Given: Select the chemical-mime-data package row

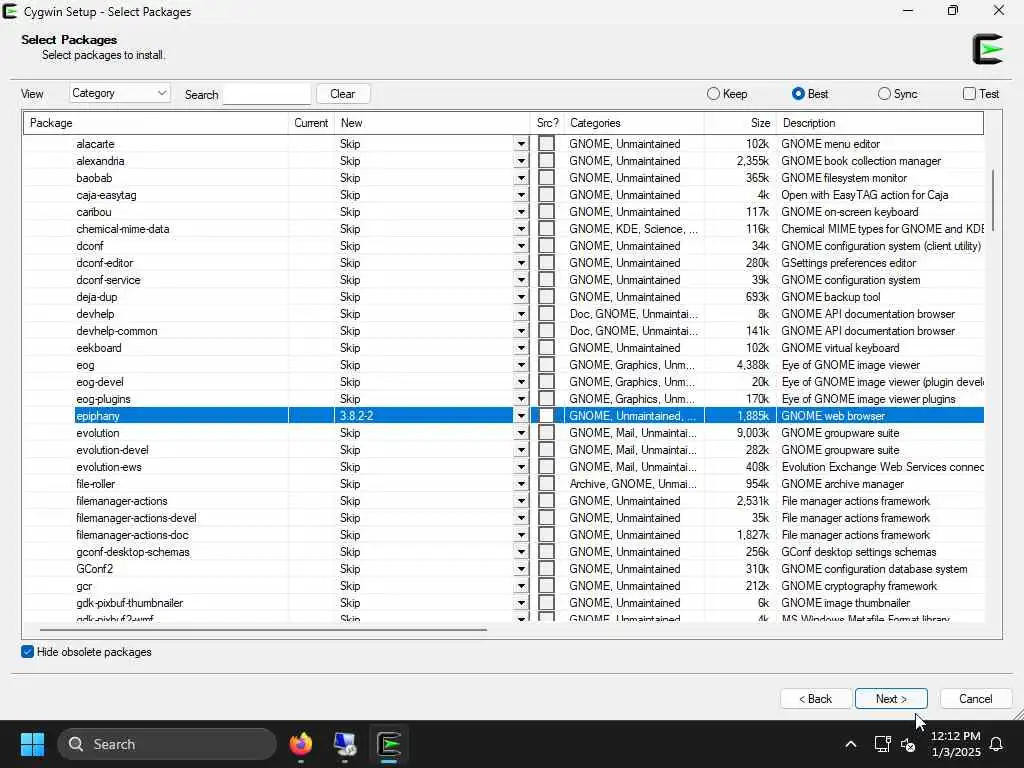Looking at the screenshot, I should pos(504,229).
